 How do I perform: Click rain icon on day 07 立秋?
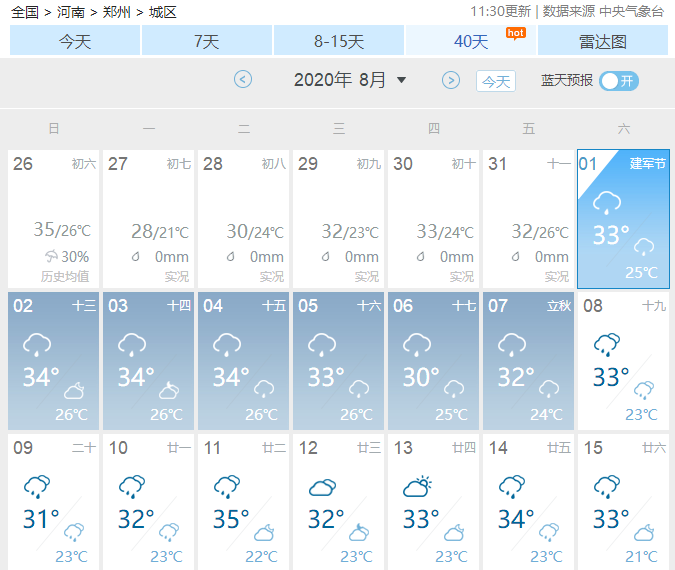(x=512, y=344)
